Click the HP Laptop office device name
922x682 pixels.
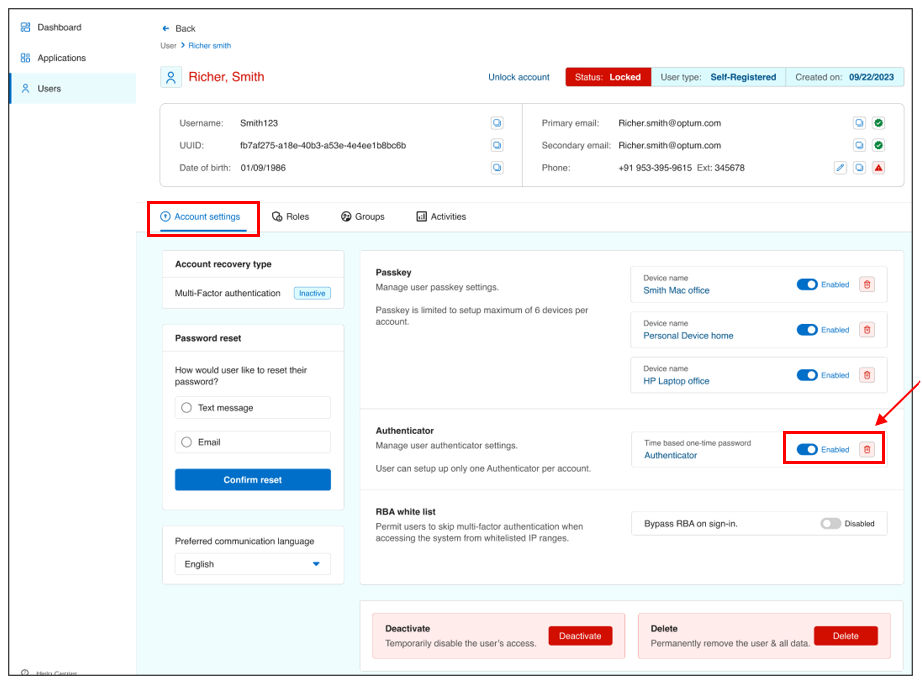click(676, 381)
